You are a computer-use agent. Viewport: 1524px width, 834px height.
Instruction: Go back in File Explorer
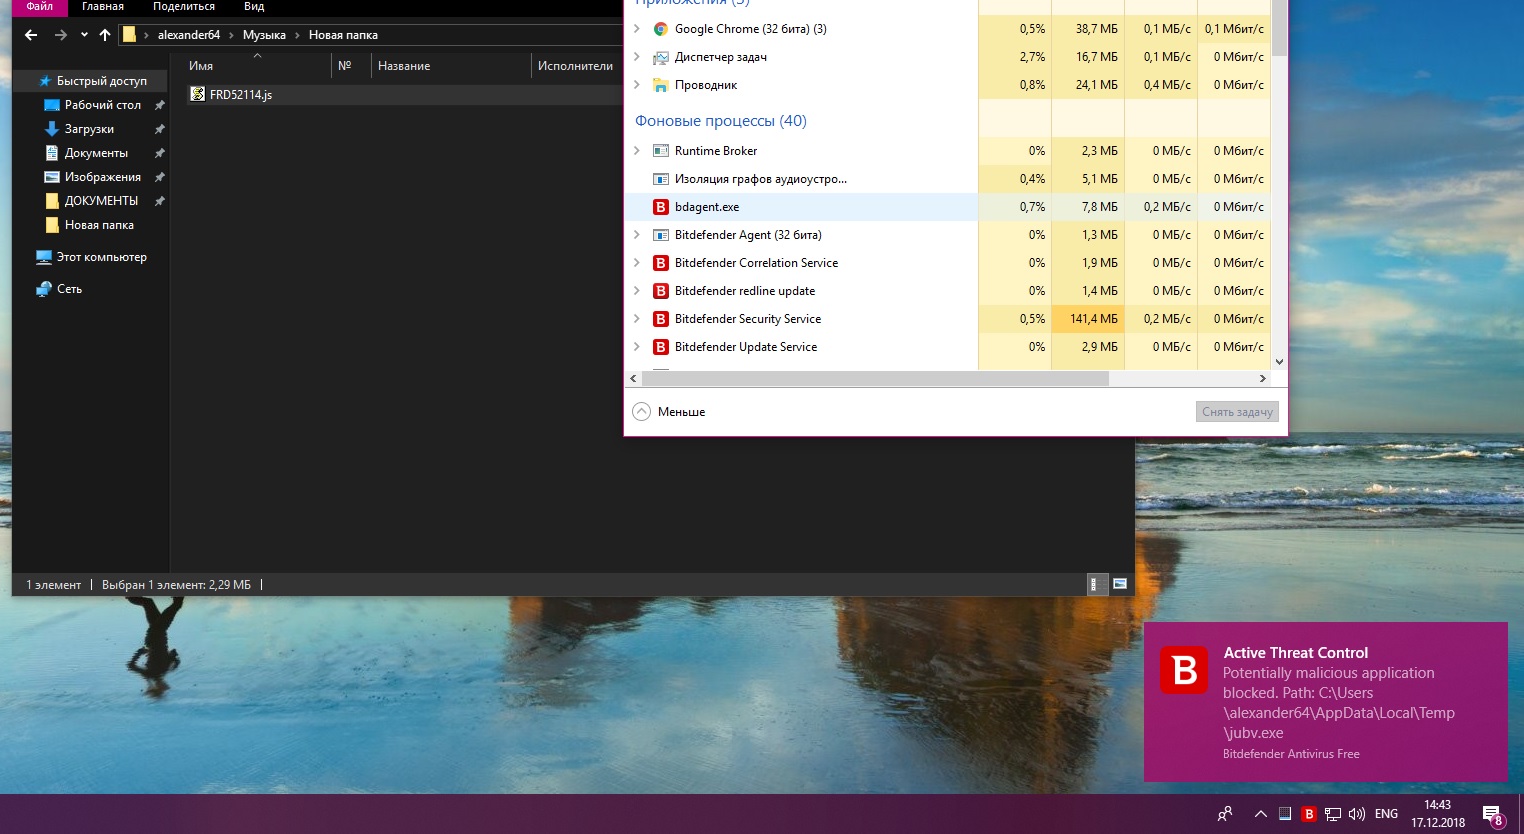31,35
